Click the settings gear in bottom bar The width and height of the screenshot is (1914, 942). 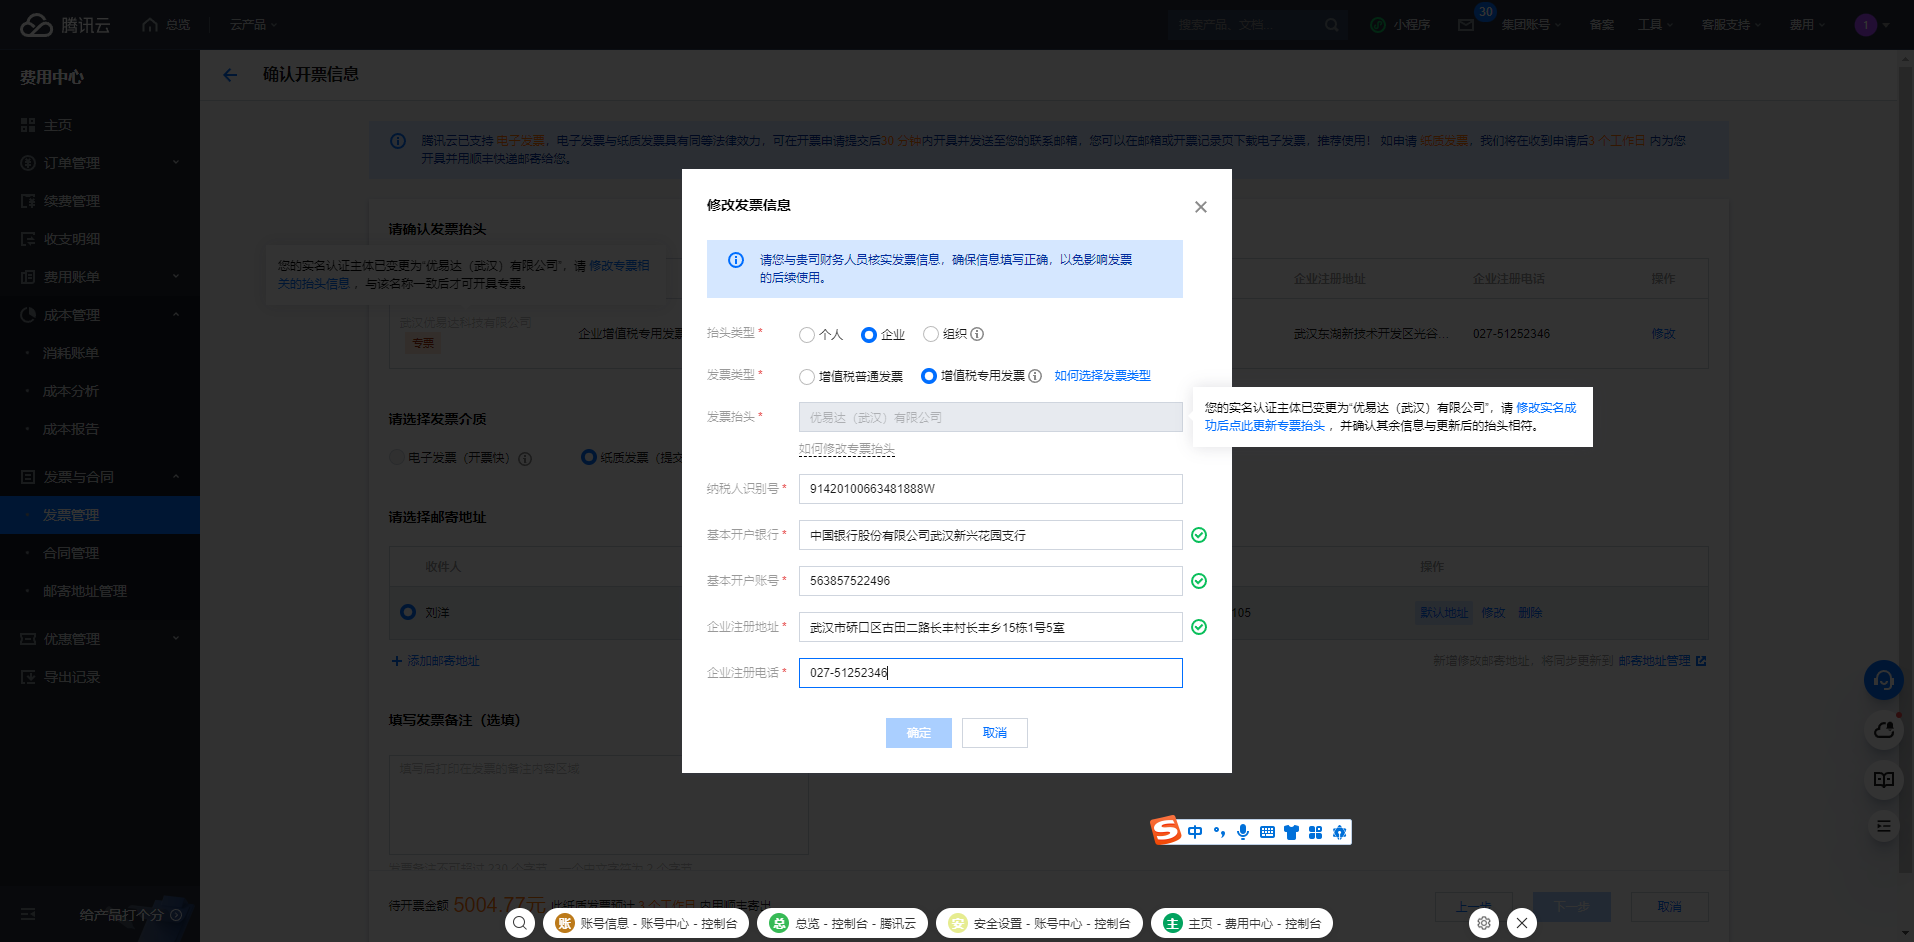pyautogui.click(x=1484, y=923)
